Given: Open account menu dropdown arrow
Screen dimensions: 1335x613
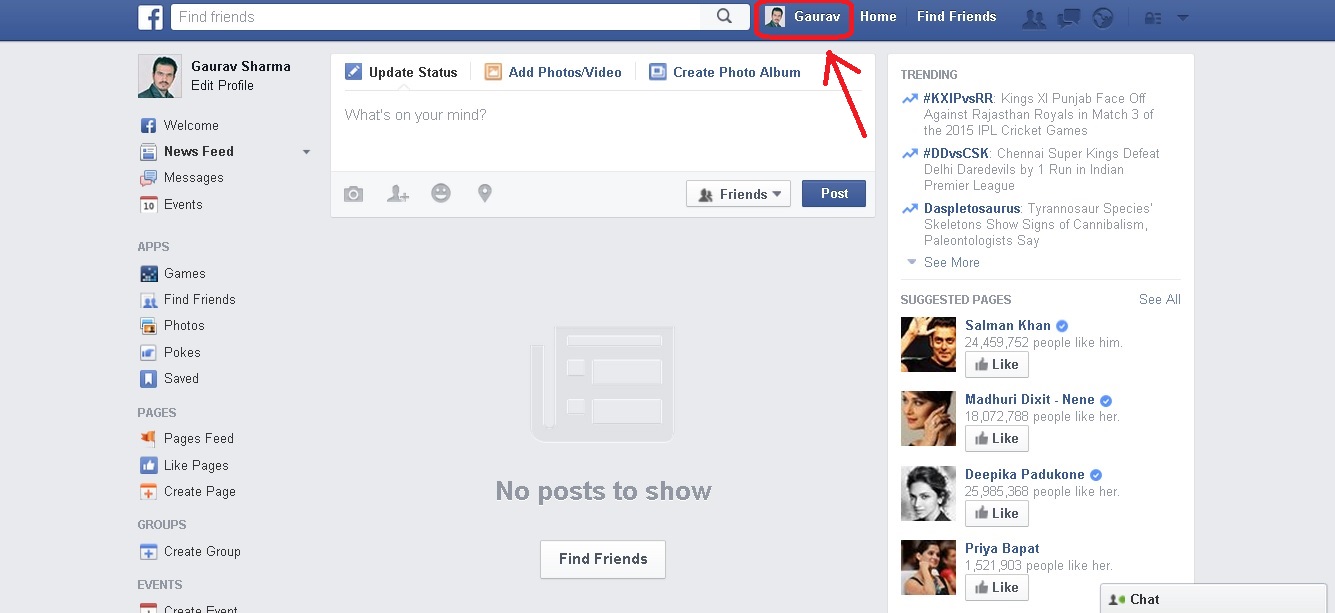Looking at the screenshot, I should coord(1183,17).
